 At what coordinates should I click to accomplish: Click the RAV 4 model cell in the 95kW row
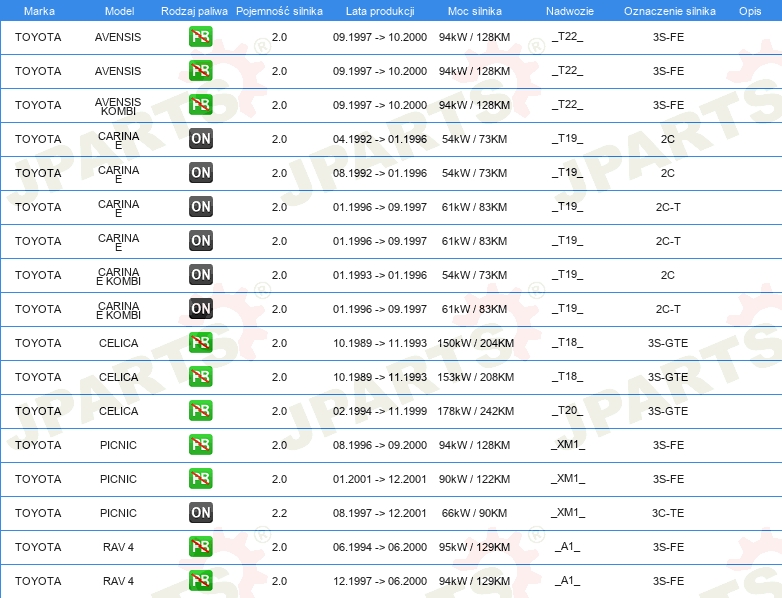click(118, 547)
